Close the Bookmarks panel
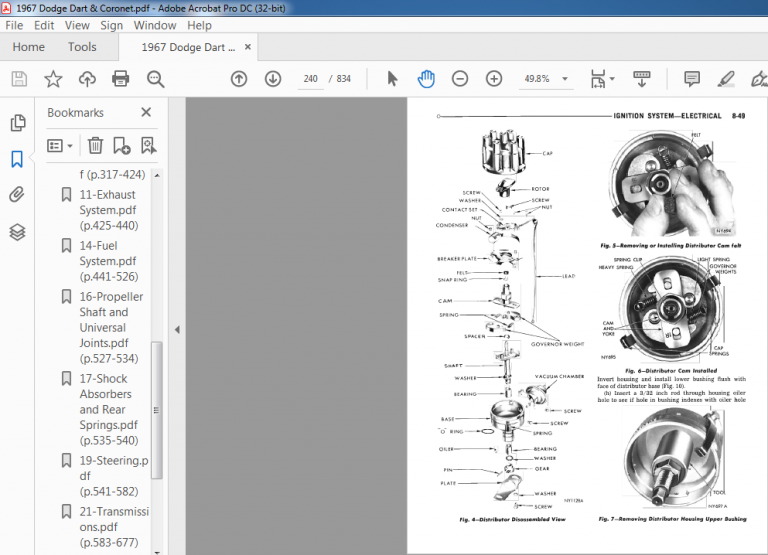The height and width of the screenshot is (555, 768). [146, 112]
